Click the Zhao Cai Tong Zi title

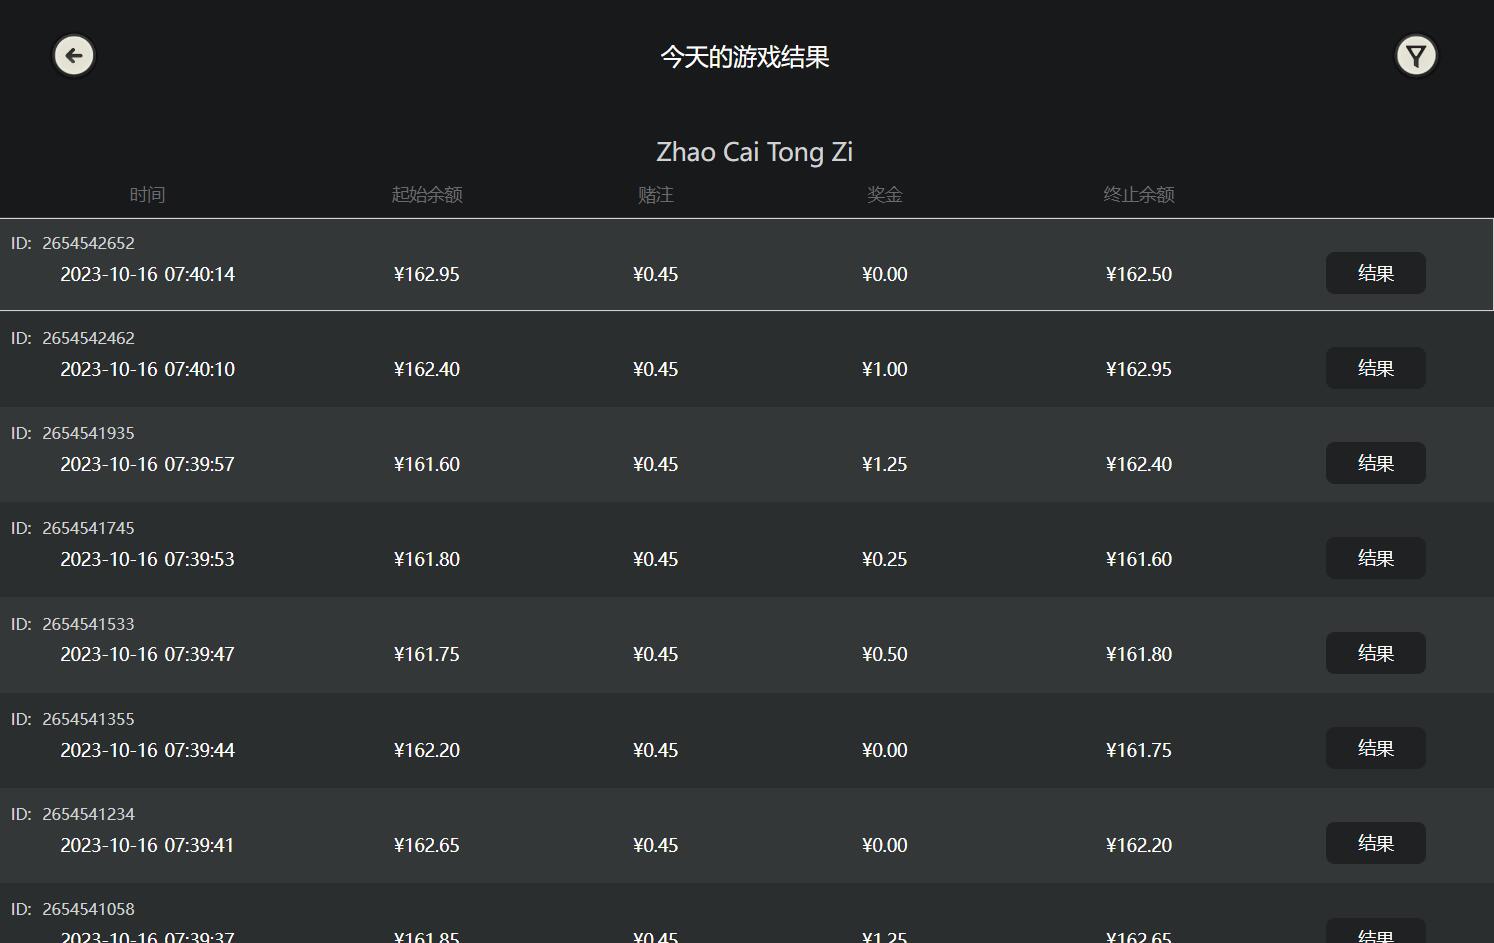(754, 152)
